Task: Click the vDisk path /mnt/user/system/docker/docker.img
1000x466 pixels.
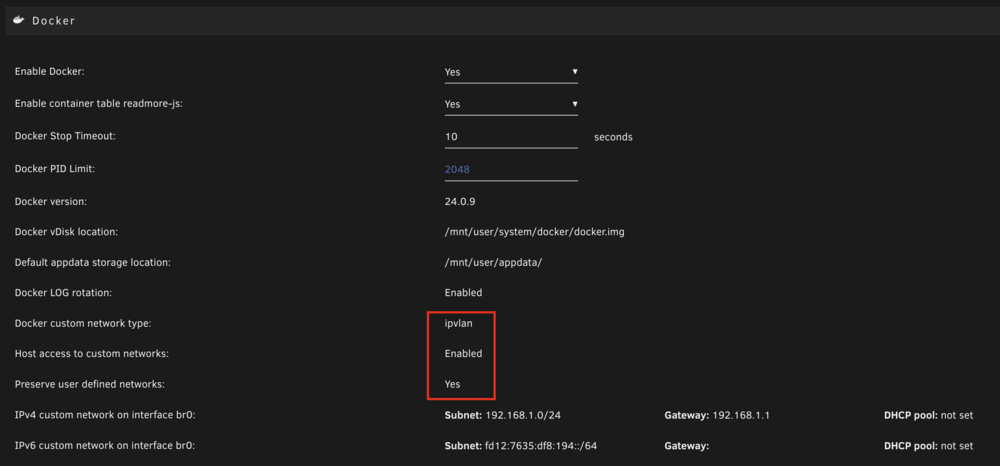Action: click(x=534, y=232)
